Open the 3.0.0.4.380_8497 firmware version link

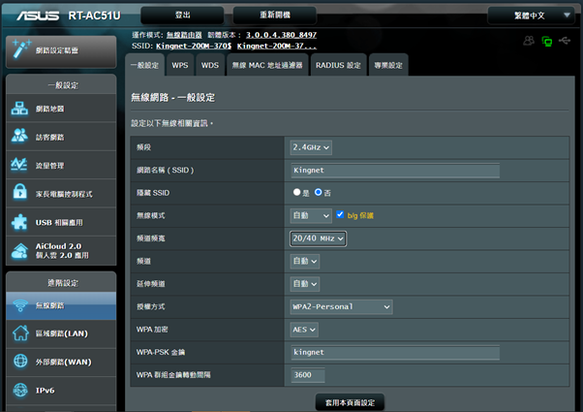281,35
